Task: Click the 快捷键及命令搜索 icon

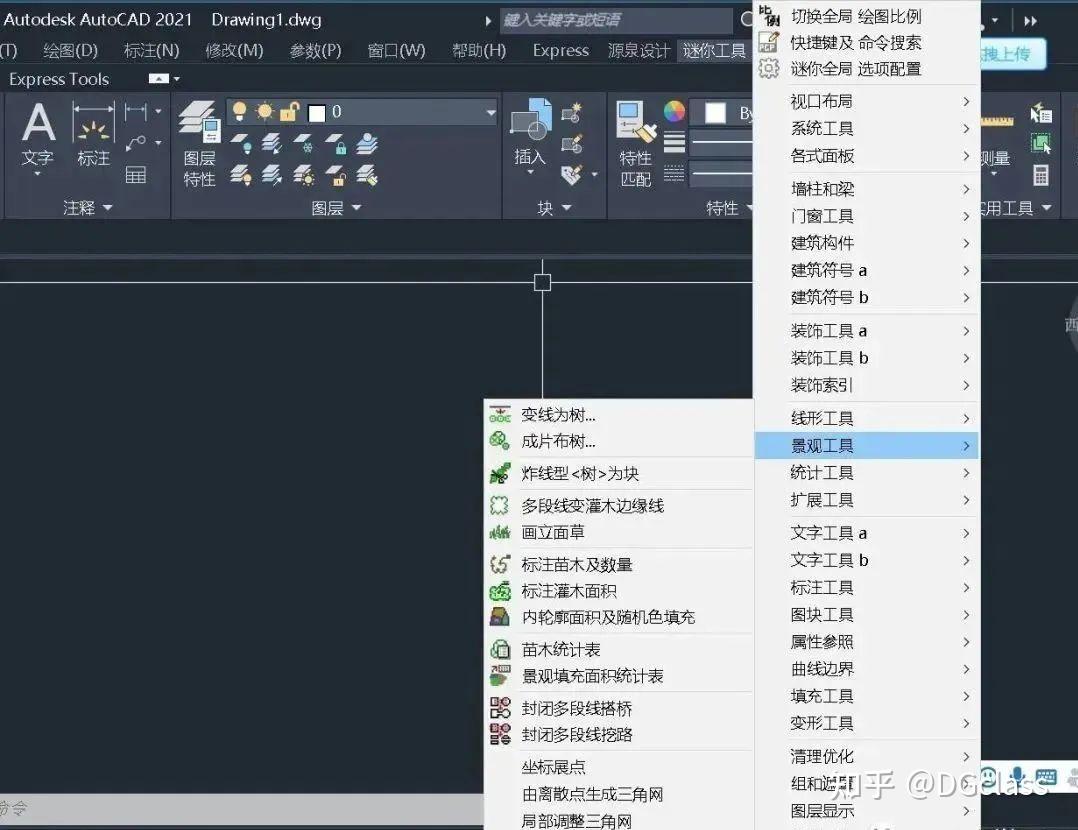Action: pos(769,42)
